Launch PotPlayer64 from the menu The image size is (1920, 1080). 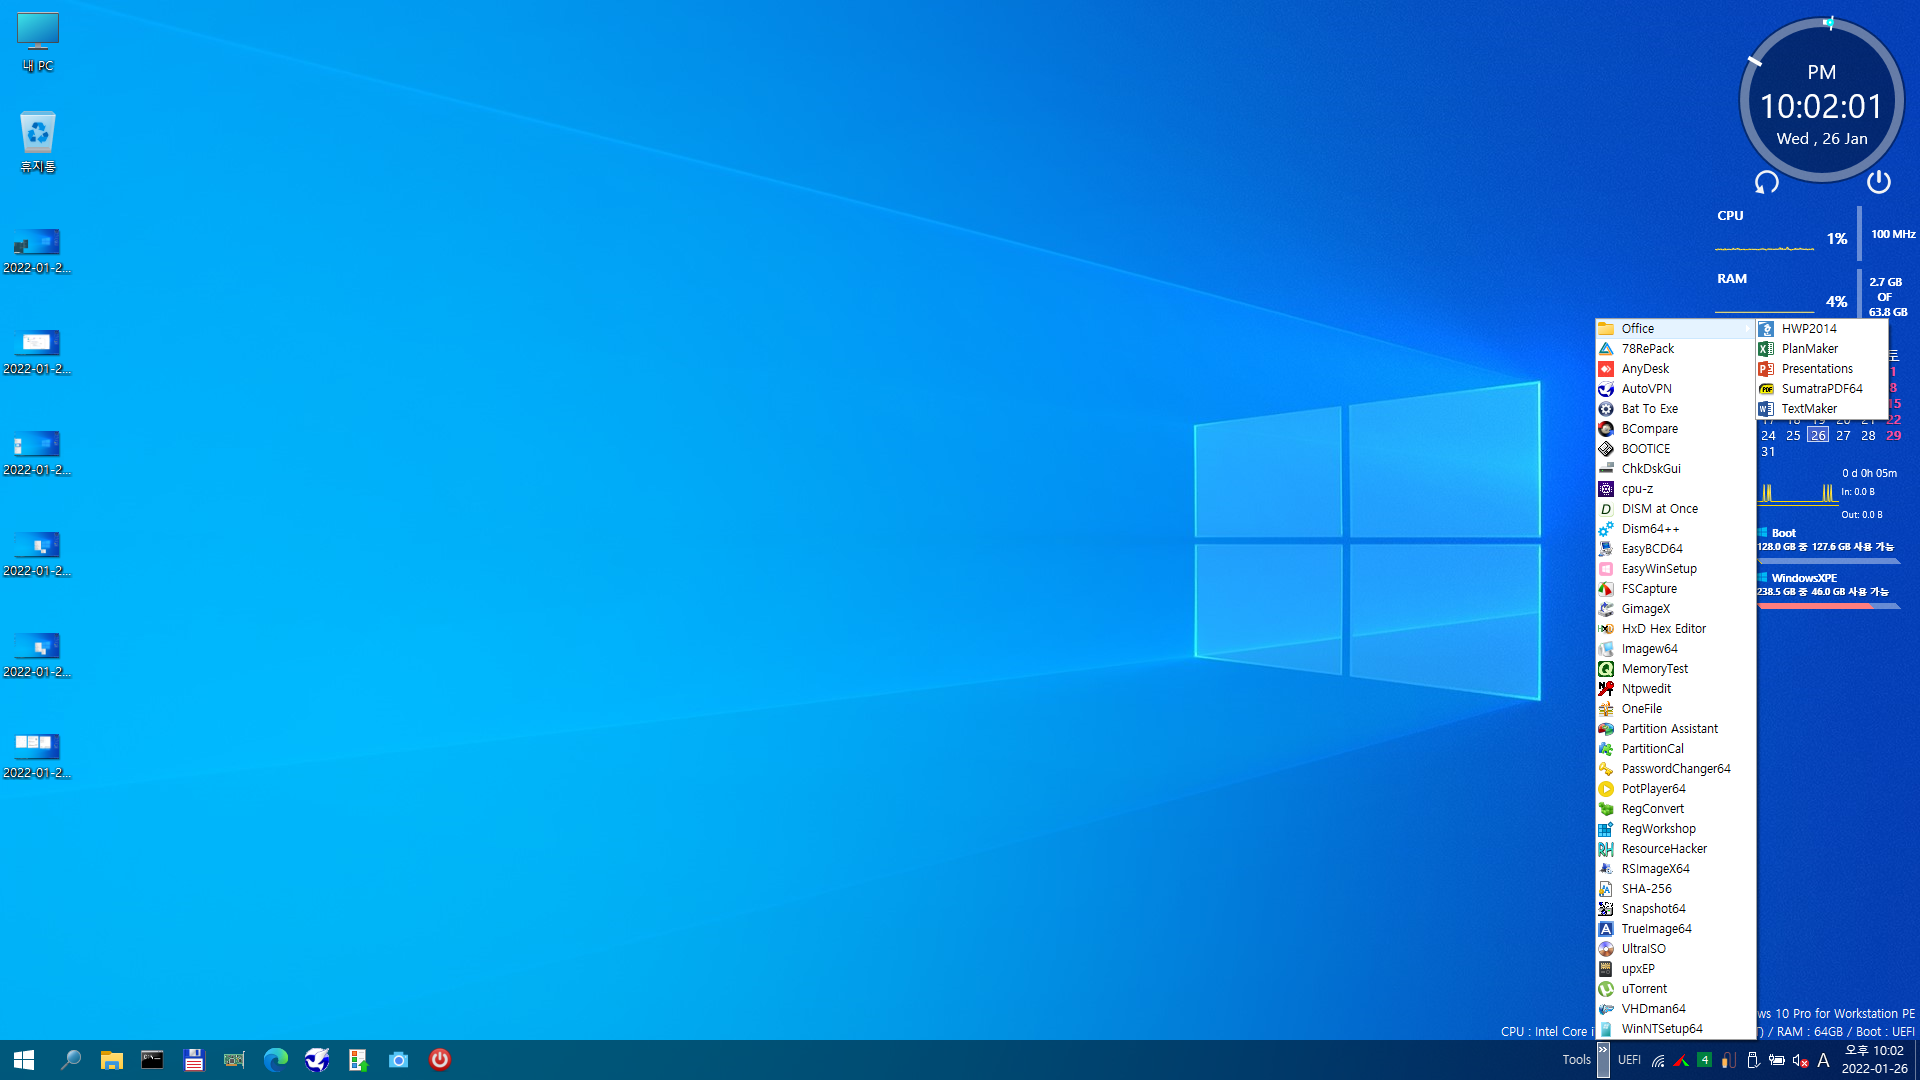tap(1675, 789)
